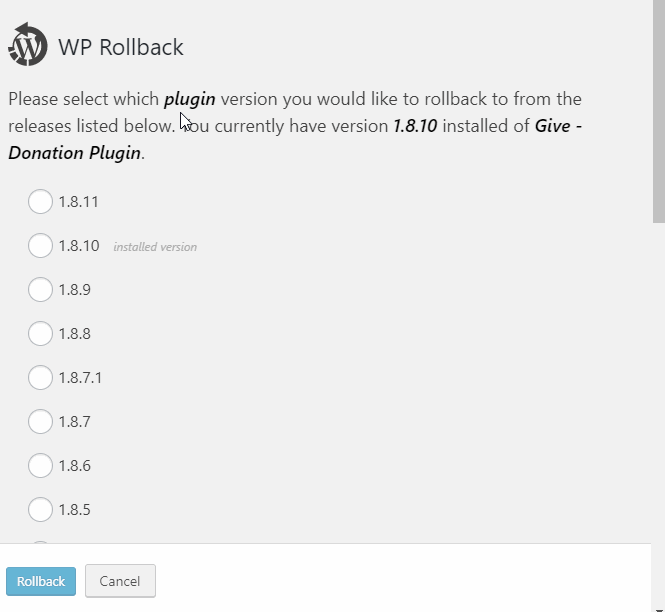Viewport: 665px width, 612px height.
Task: Click the scrollbar down arrow
Action: click(x=659, y=609)
